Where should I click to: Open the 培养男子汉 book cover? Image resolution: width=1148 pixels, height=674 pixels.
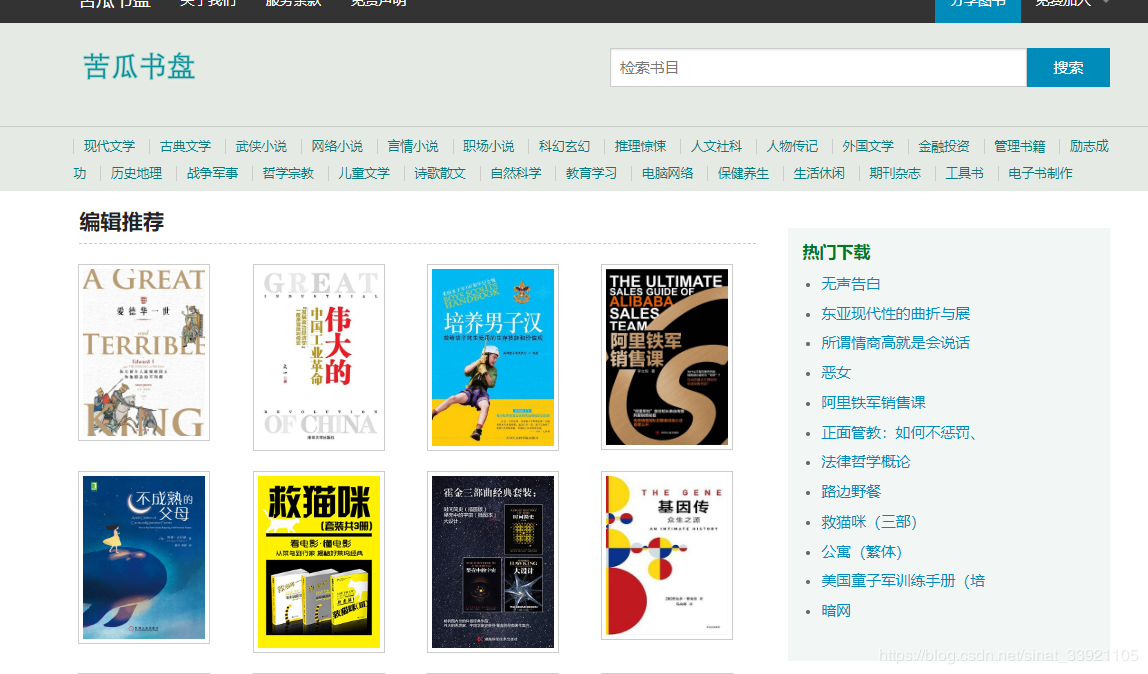tap(493, 357)
